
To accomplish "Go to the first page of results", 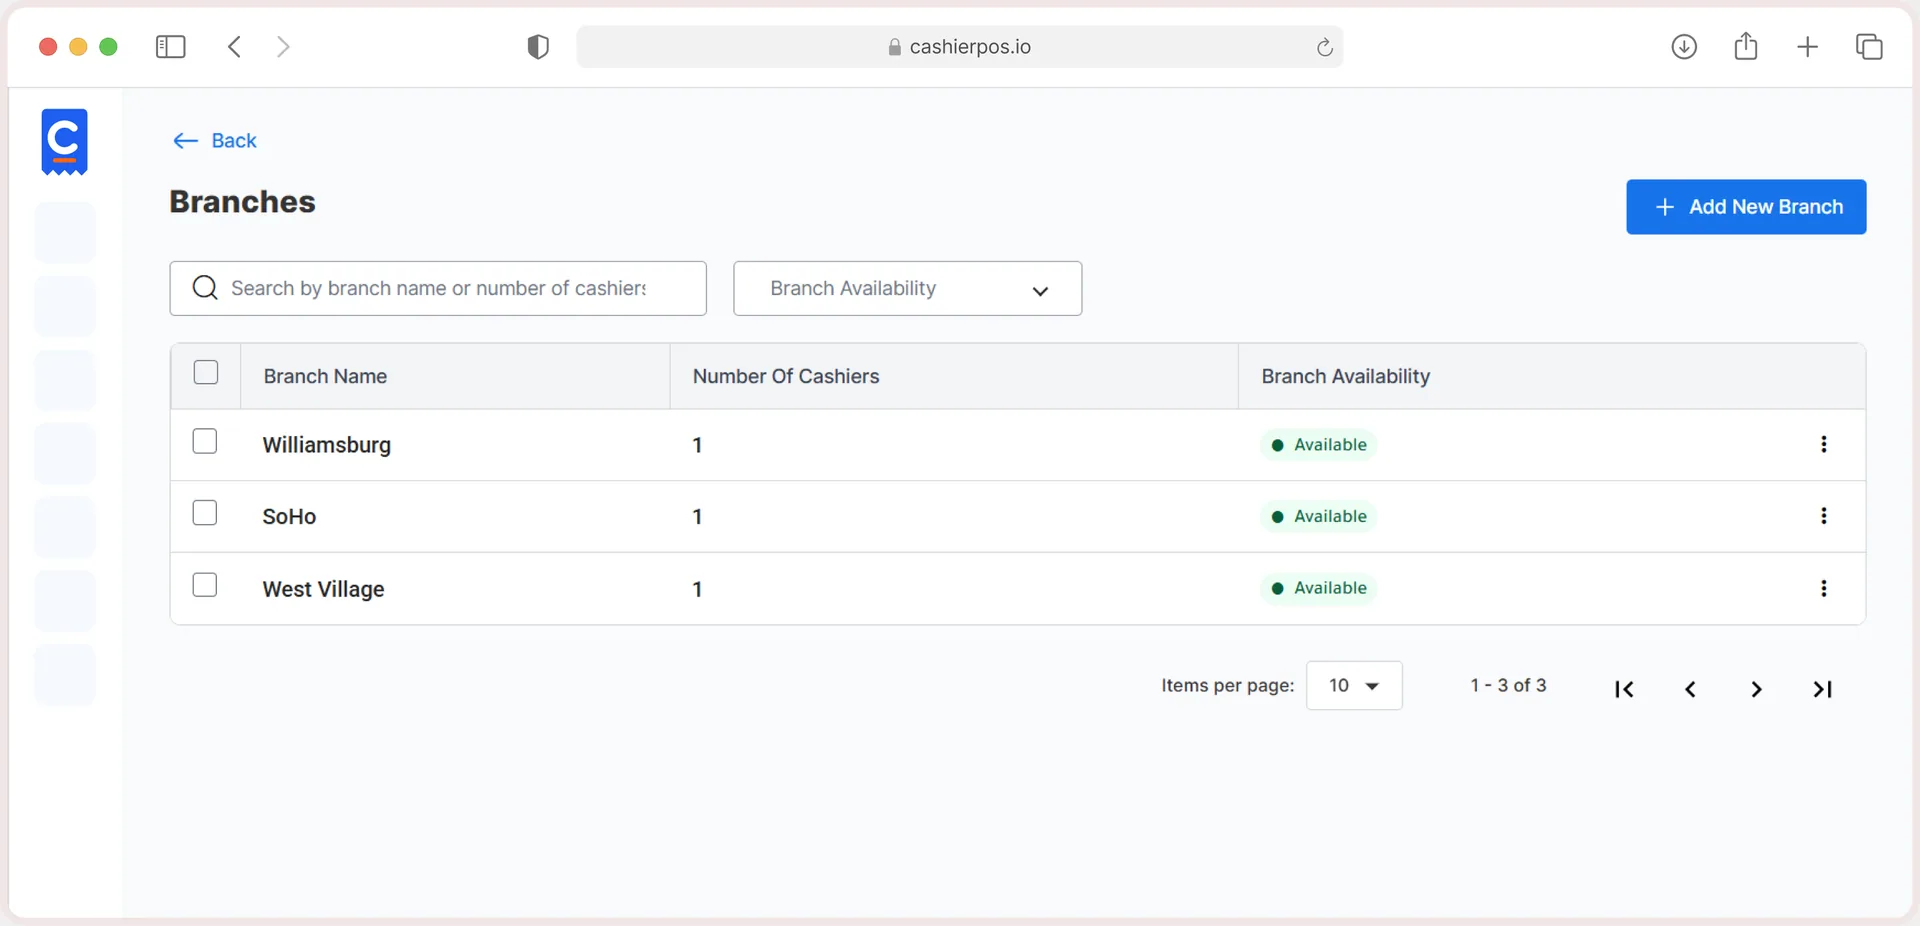I will (1624, 689).
